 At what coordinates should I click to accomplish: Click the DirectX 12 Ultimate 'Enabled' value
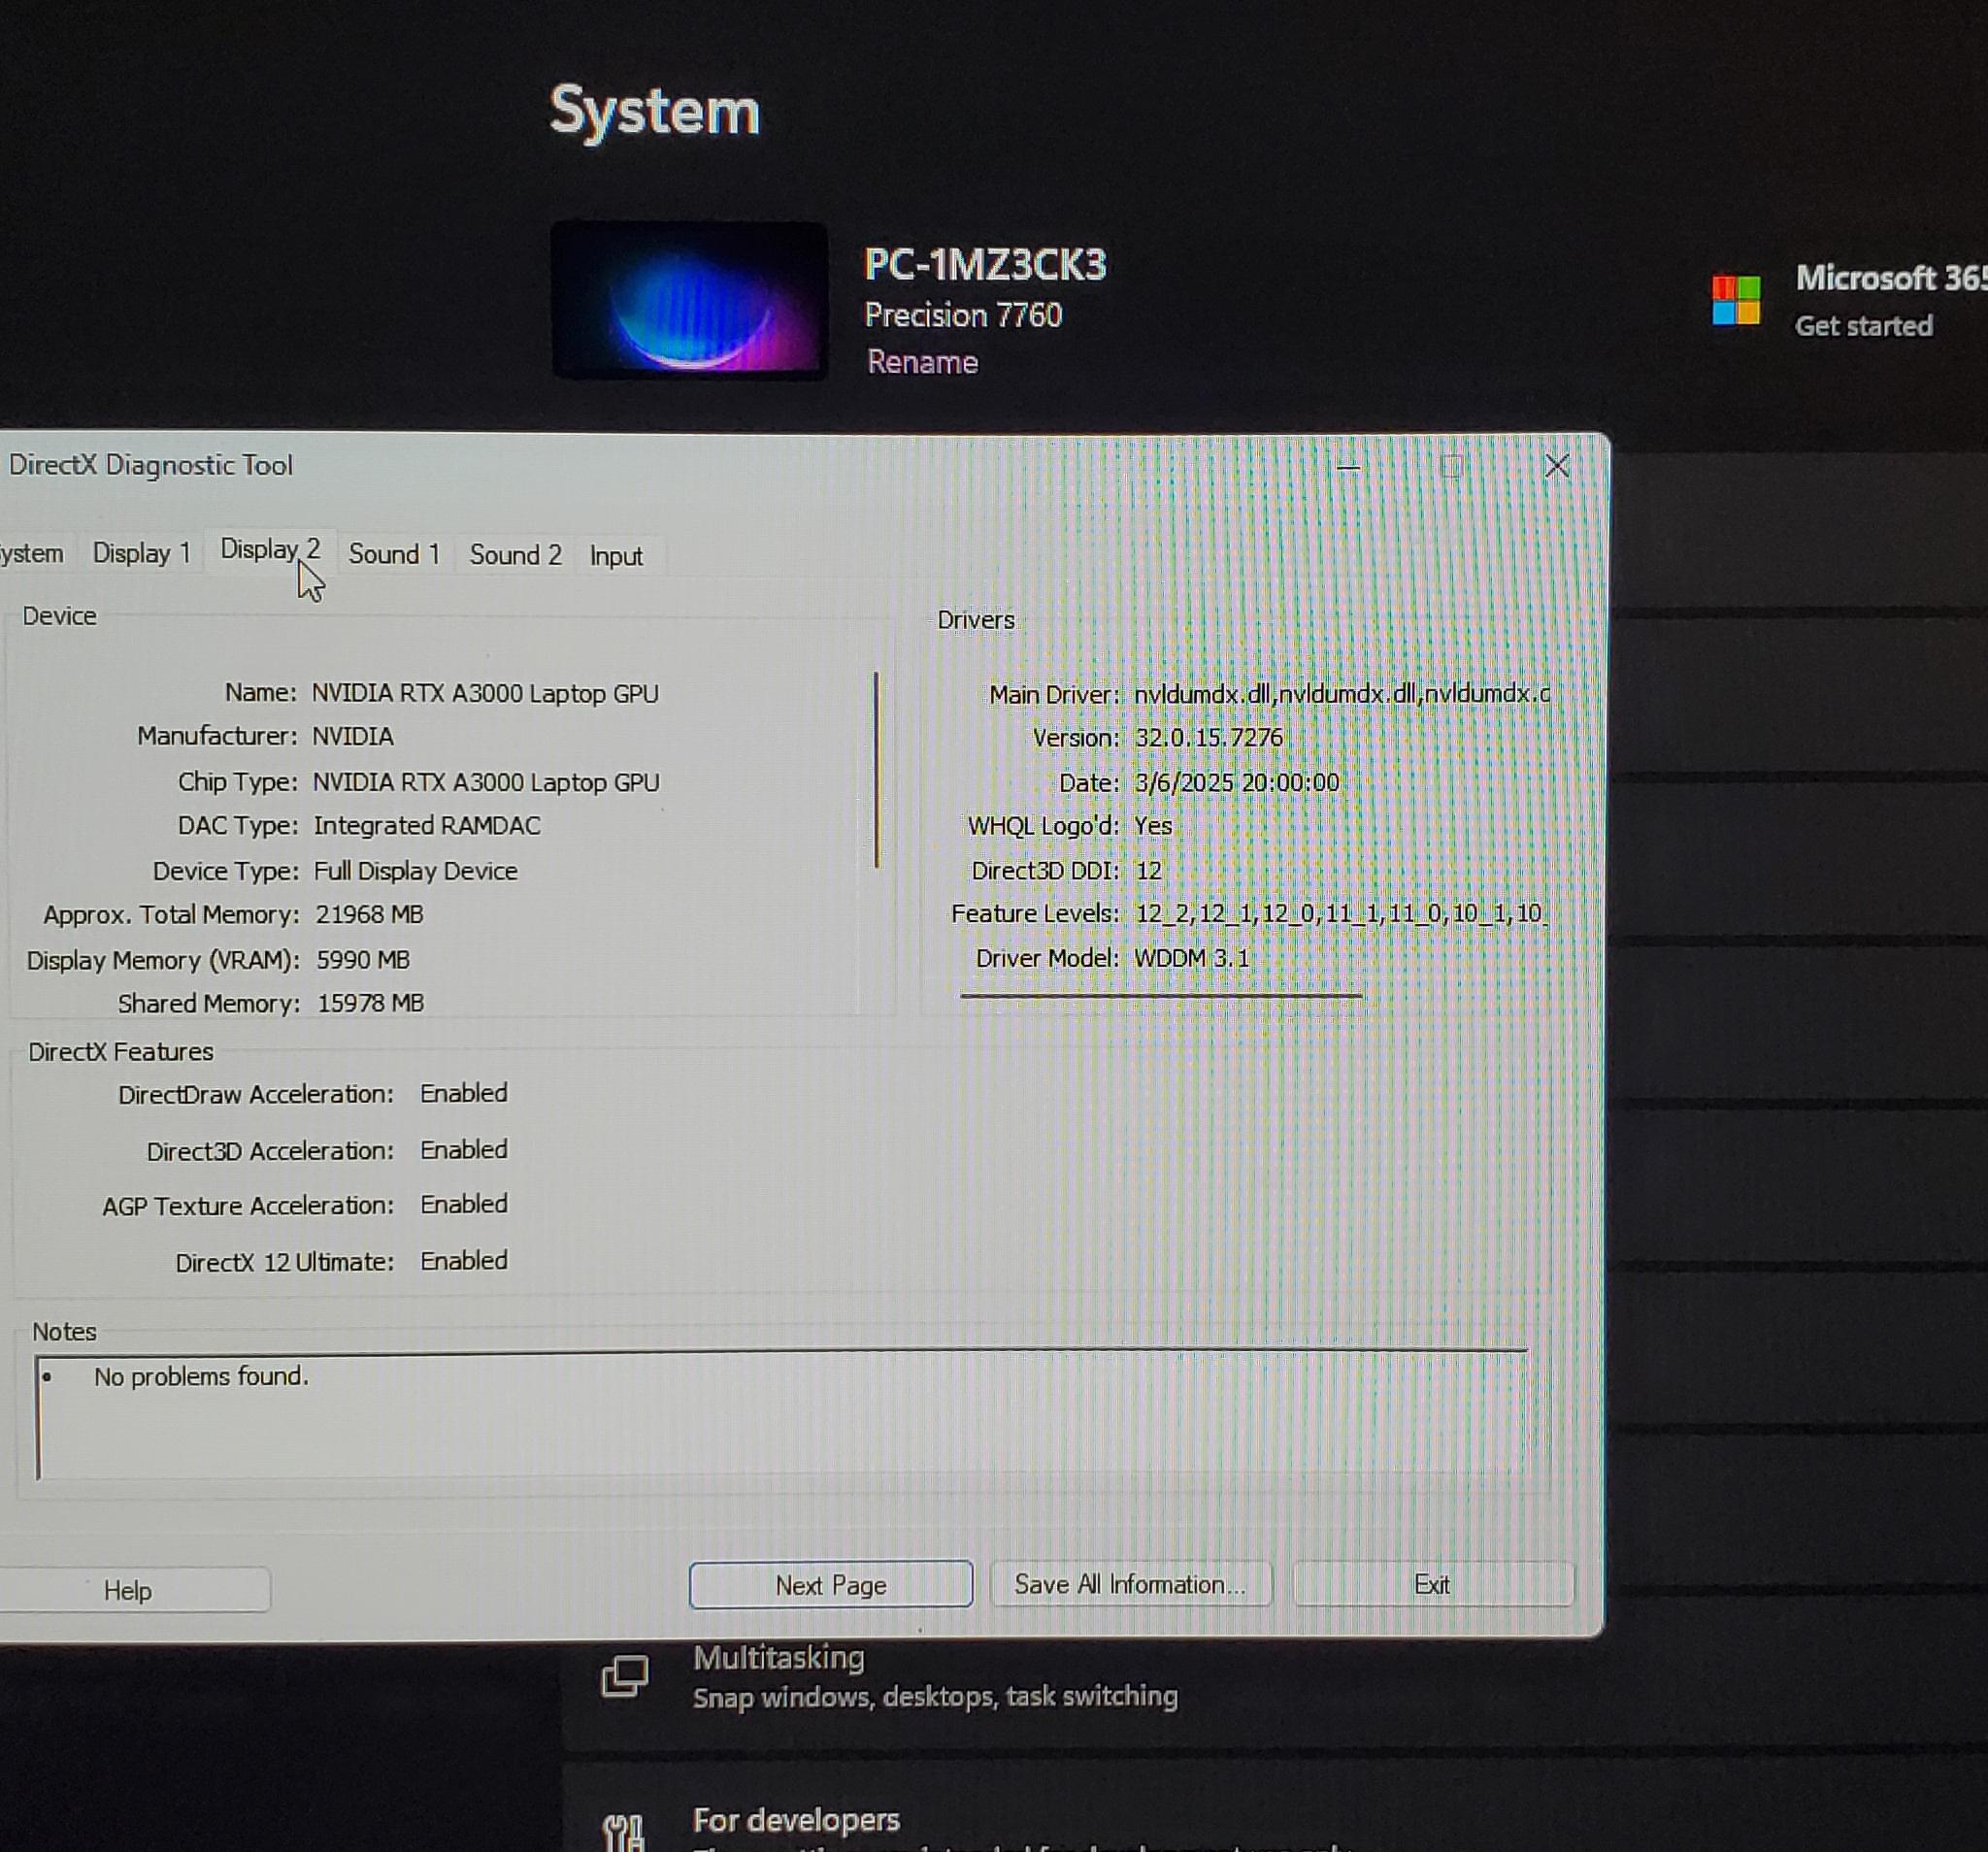(x=463, y=1261)
